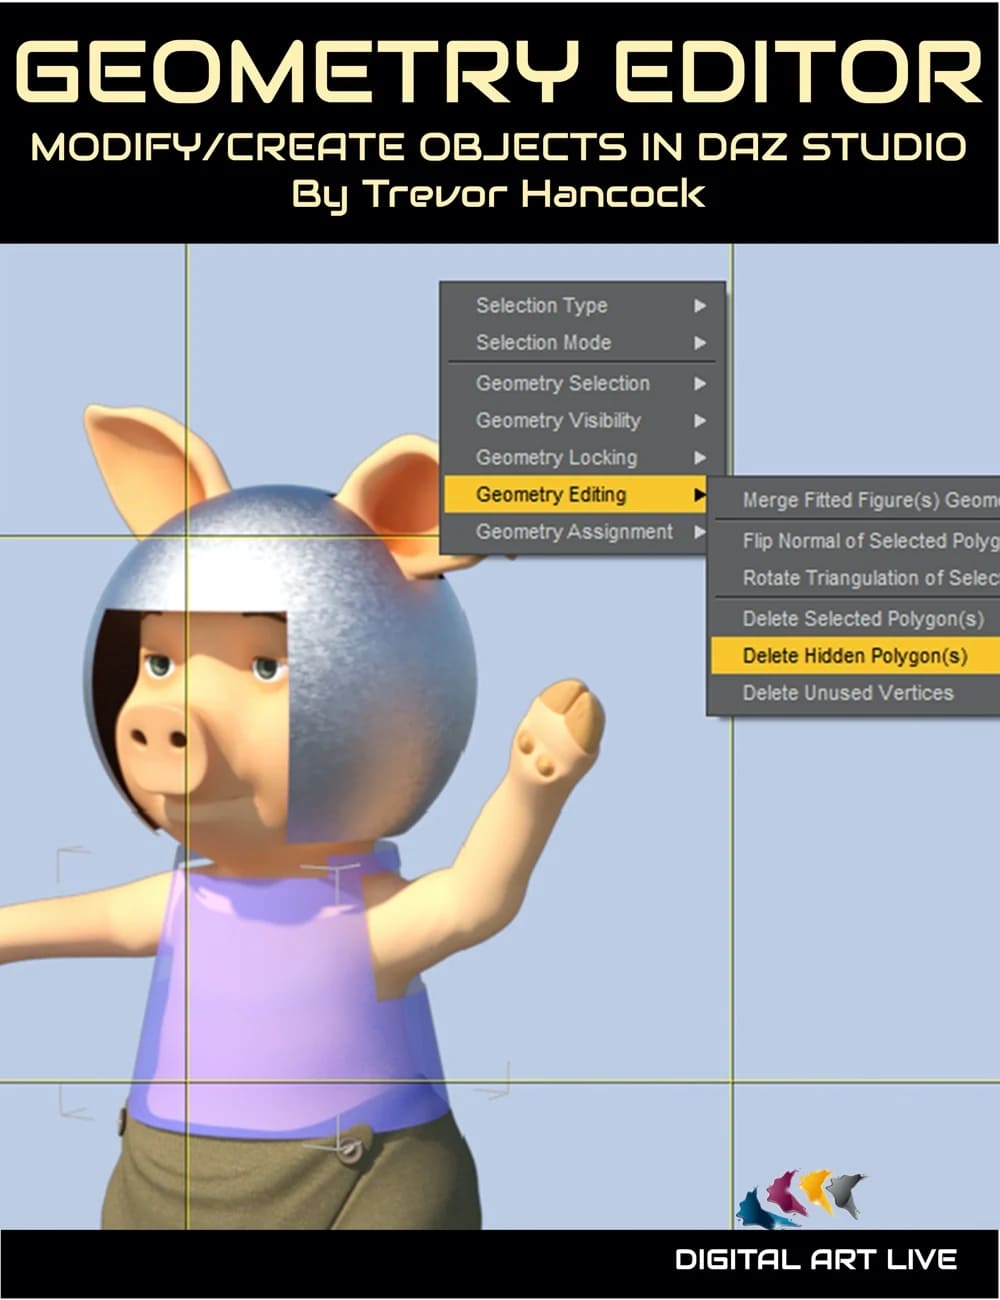Open the Geometry Selection submenu
Image resolution: width=1000 pixels, height=1300 pixels.
[582, 384]
